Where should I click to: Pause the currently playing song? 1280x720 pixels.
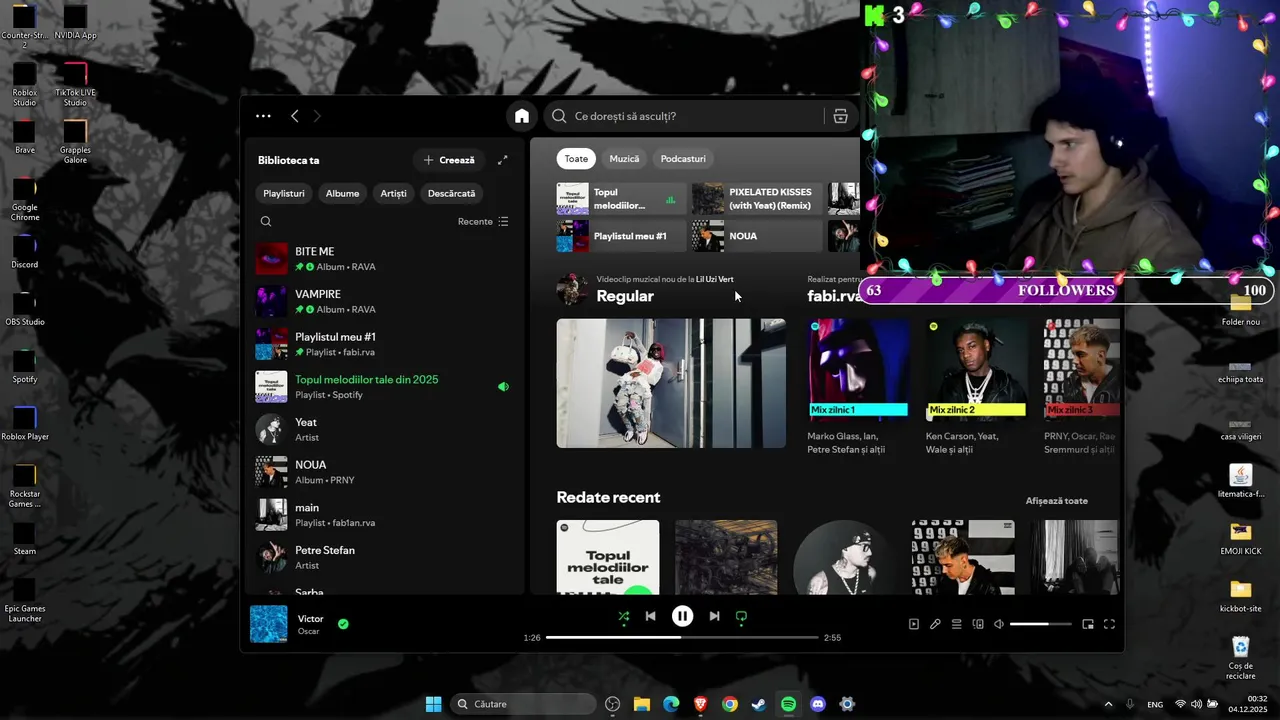coord(682,616)
